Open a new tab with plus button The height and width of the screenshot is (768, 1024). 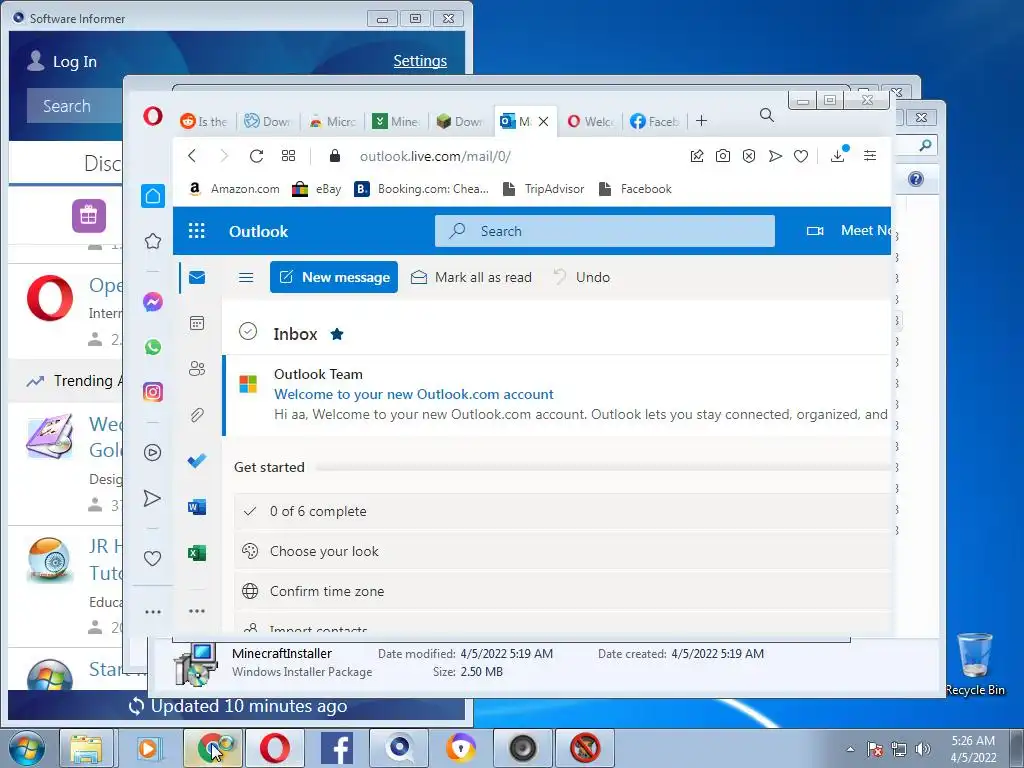pyautogui.click(x=701, y=121)
